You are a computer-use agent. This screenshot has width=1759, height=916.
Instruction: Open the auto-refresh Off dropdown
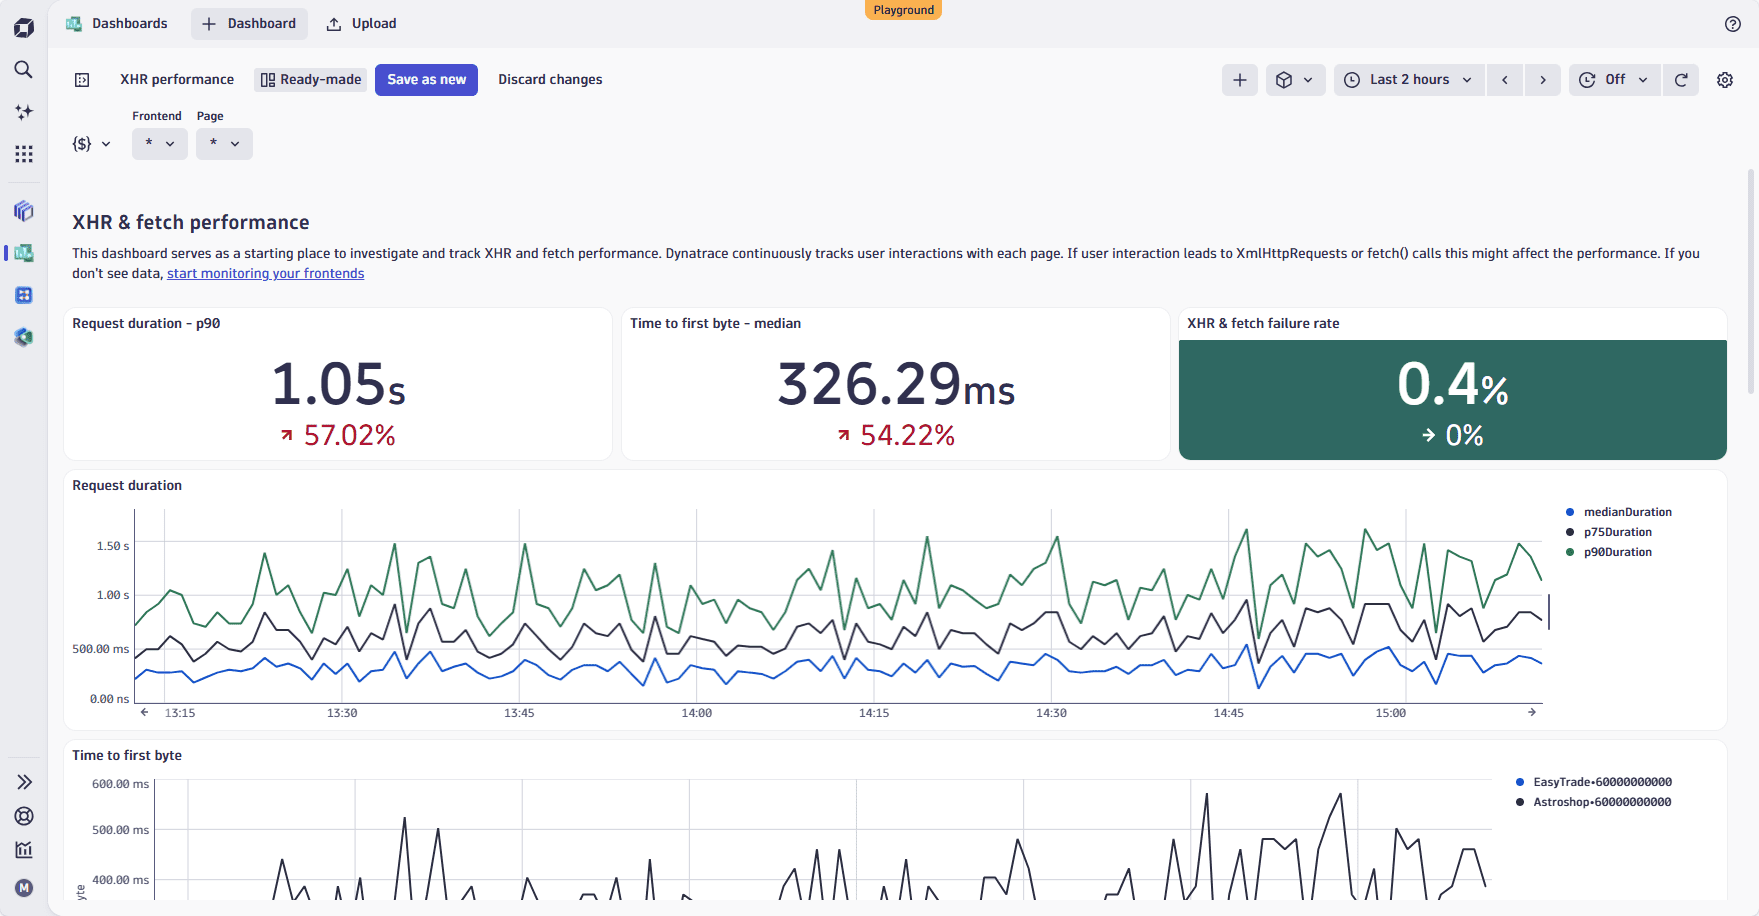tap(1614, 80)
